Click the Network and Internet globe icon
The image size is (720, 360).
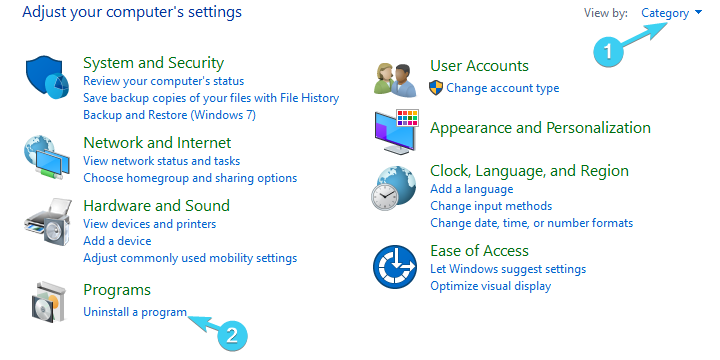[47, 158]
